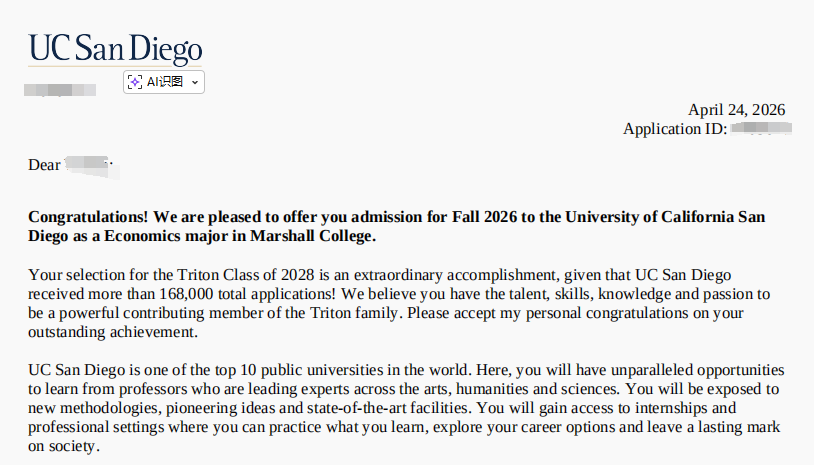
Task: Click the UC San Diego logo
Action: (115, 48)
